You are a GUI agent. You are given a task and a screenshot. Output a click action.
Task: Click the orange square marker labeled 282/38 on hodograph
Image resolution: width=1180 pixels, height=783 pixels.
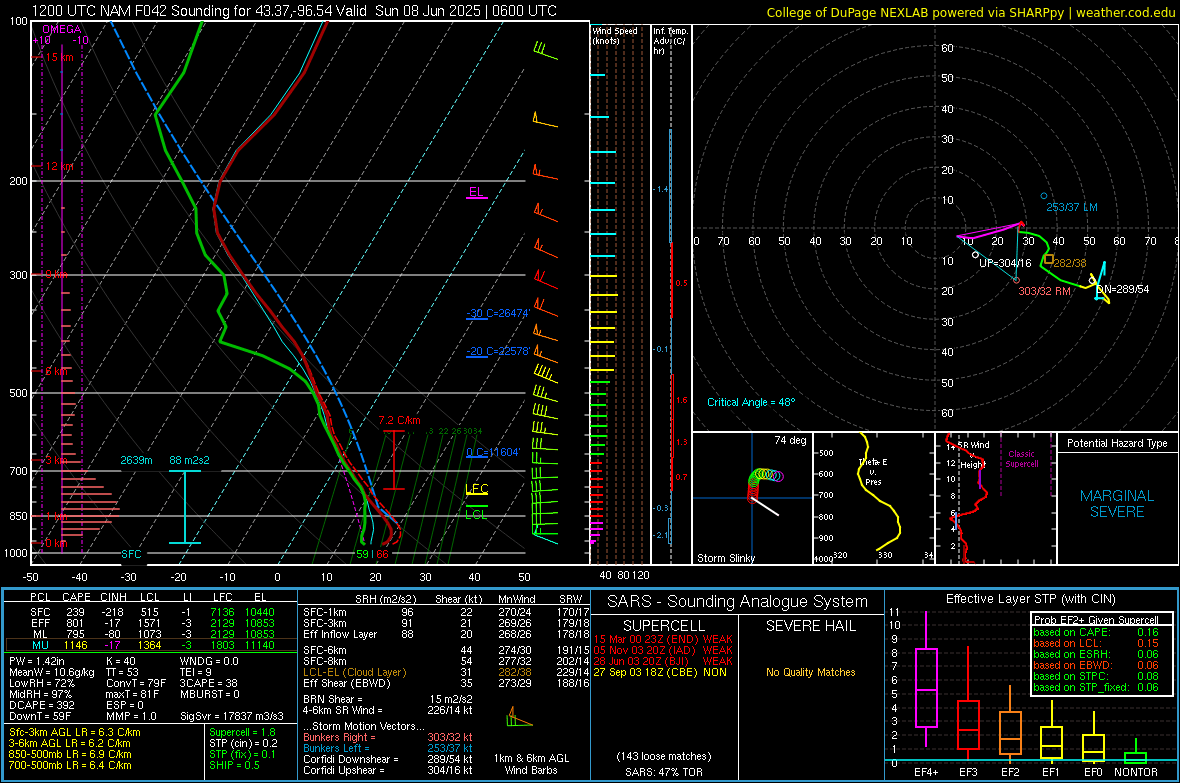[1048, 259]
